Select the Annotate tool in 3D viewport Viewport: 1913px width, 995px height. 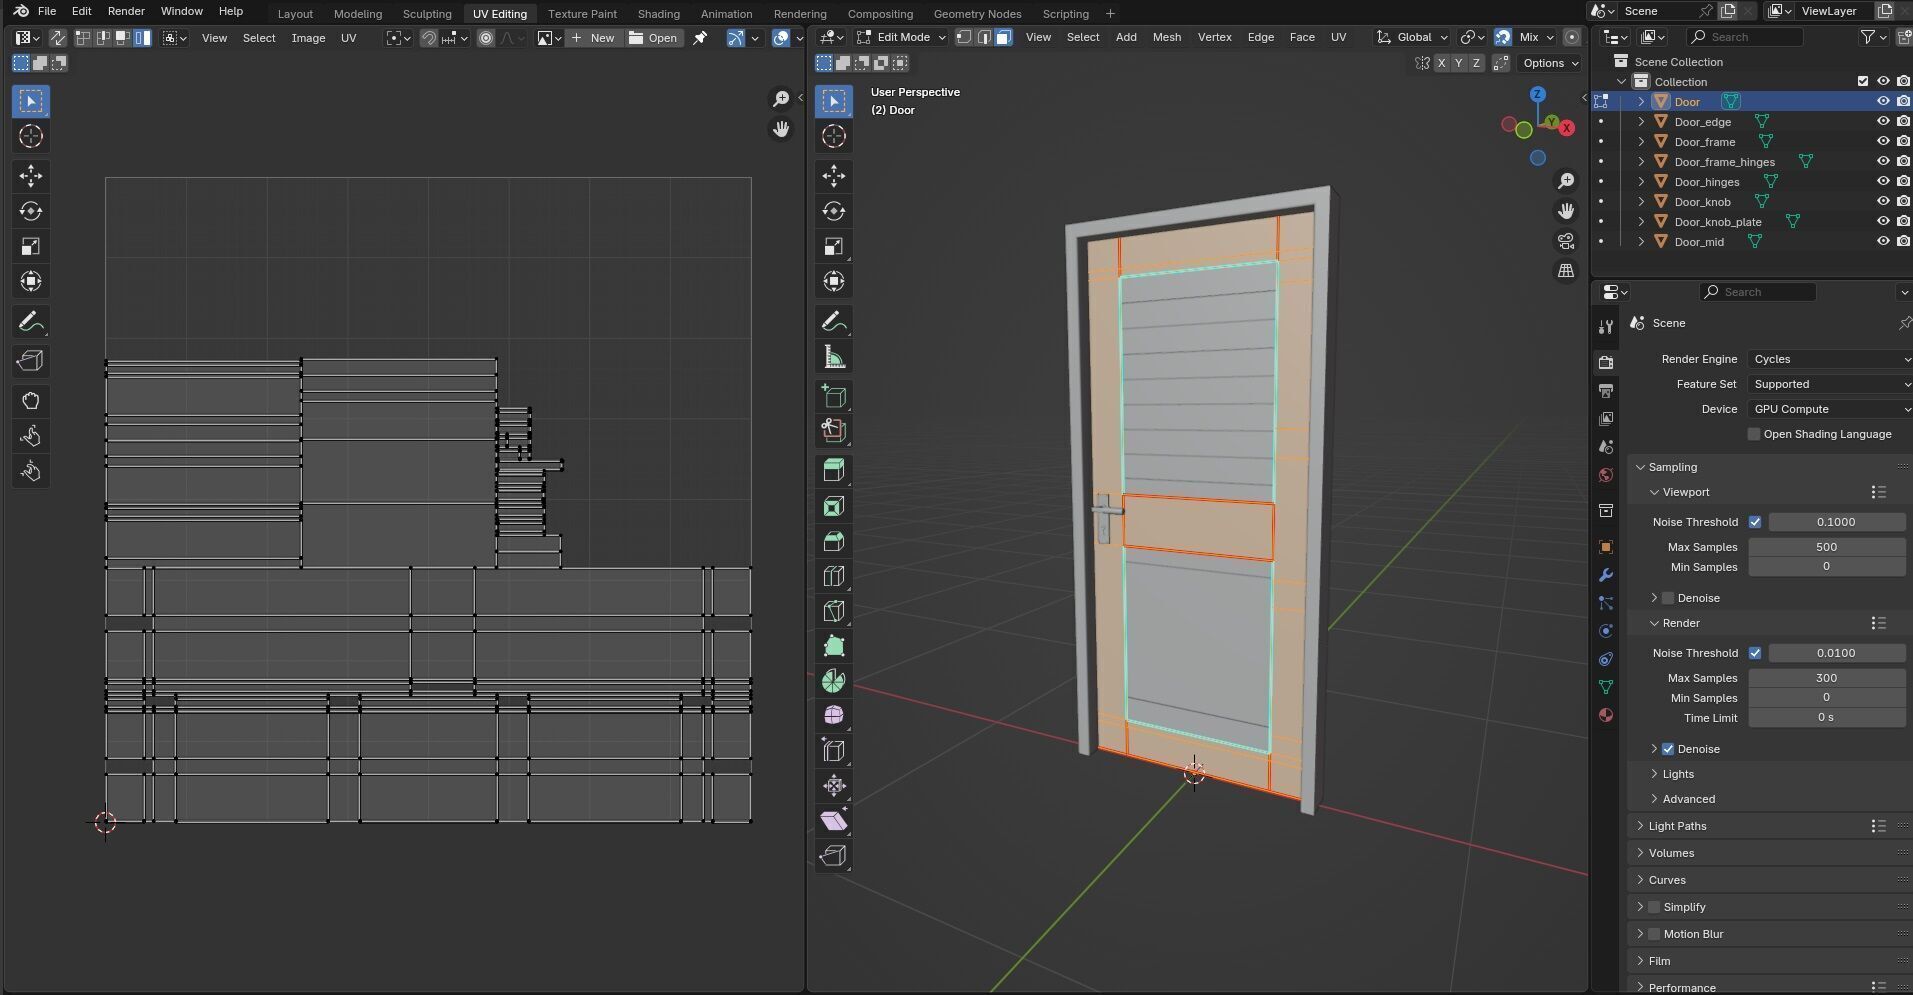[x=834, y=322]
